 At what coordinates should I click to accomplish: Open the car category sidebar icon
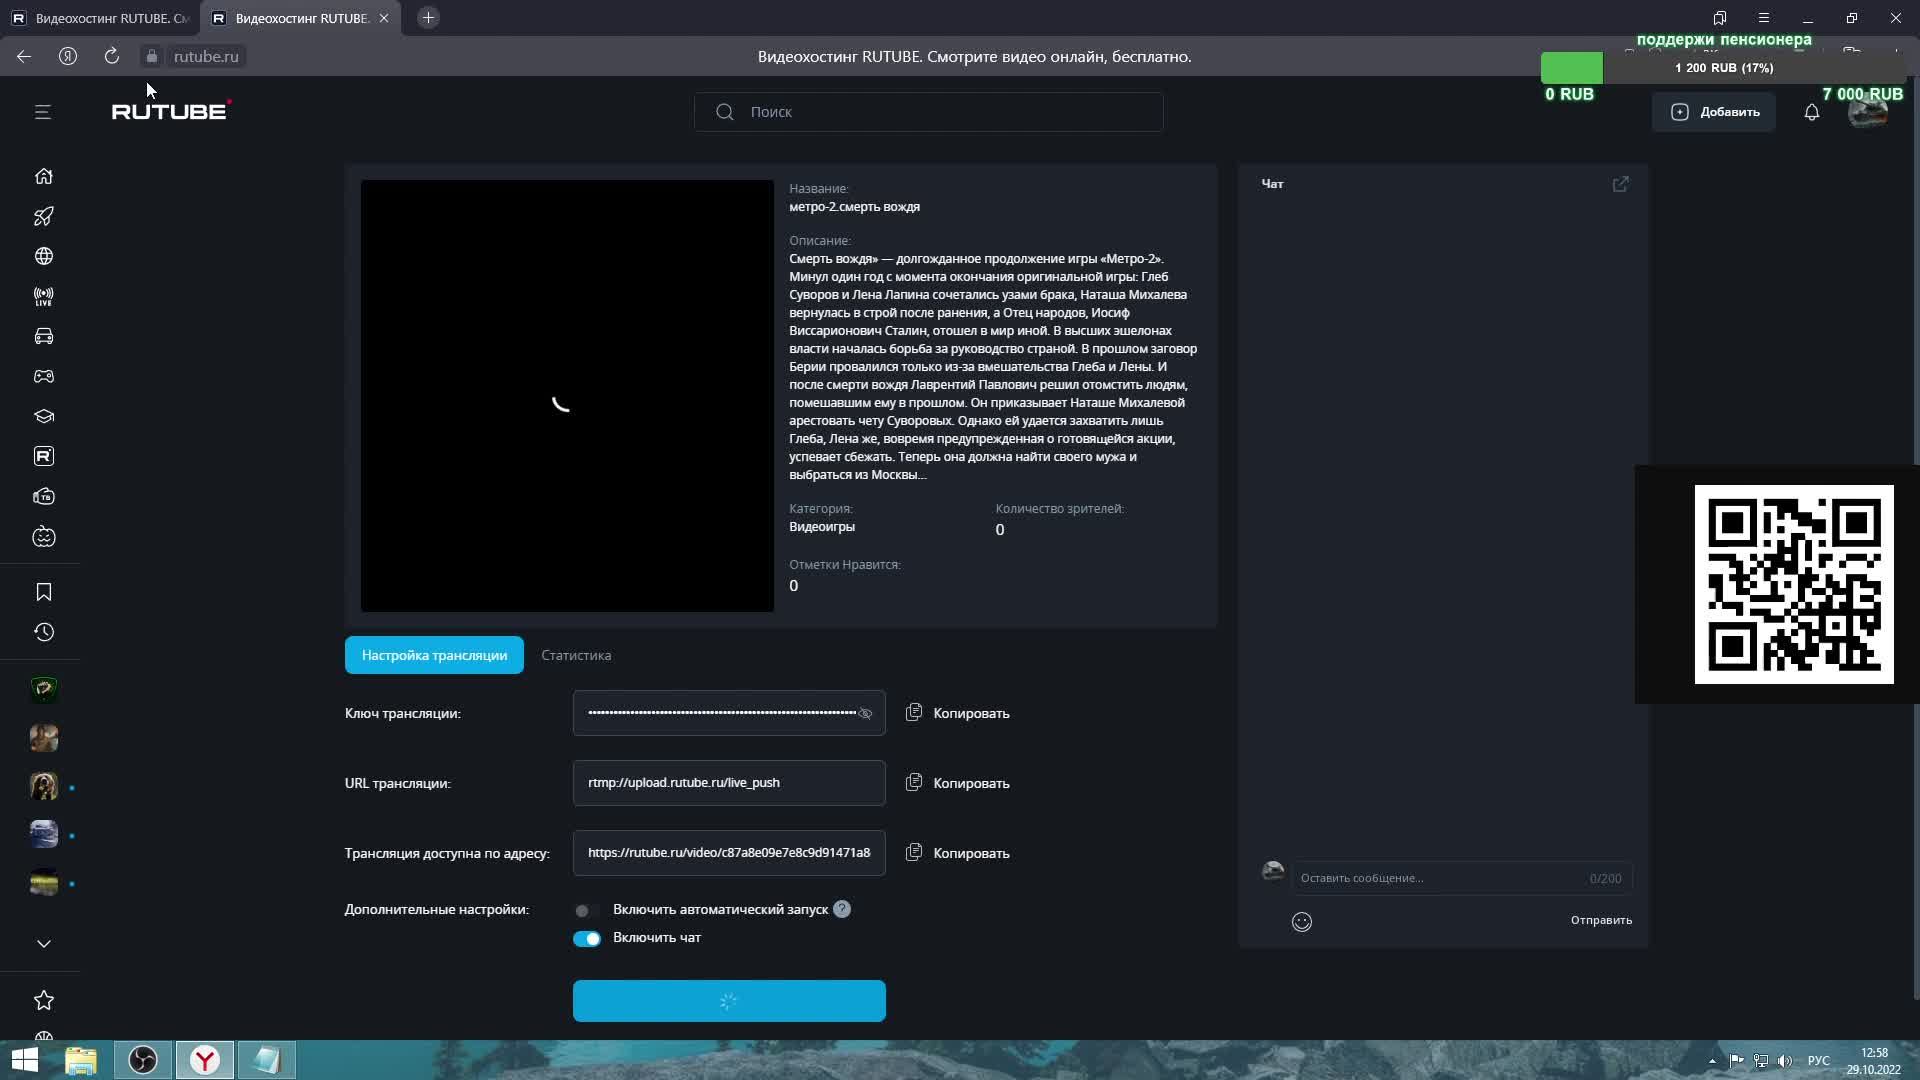click(x=44, y=336)
